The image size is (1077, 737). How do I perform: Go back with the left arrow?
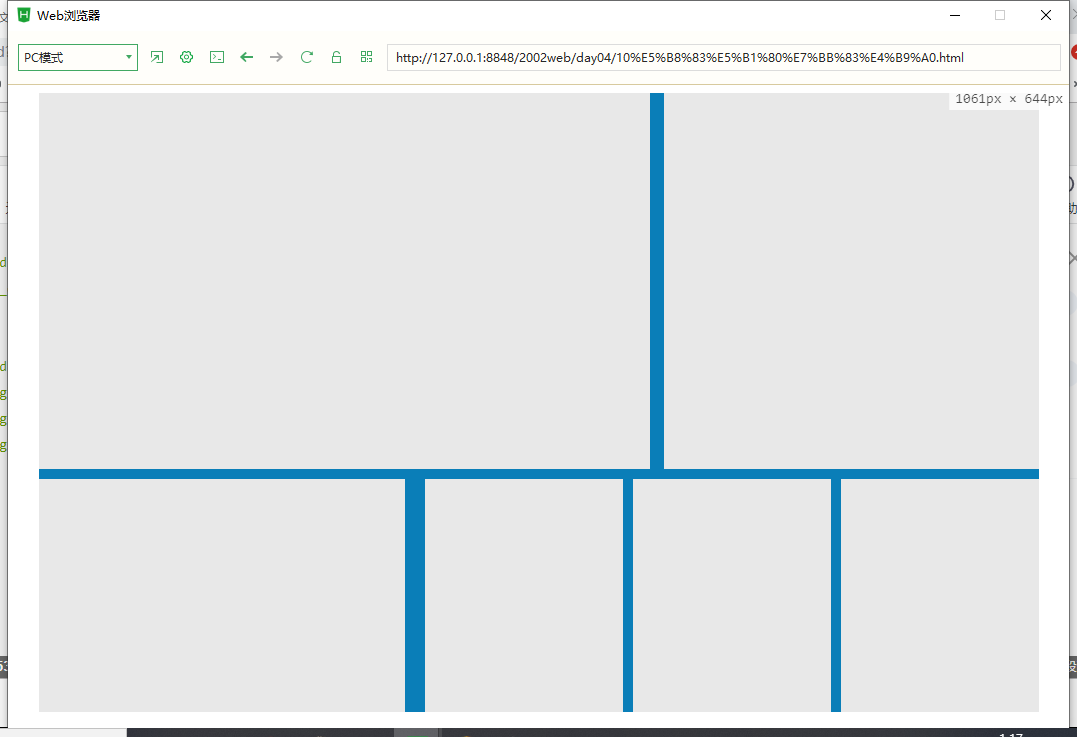click(247, 57)
